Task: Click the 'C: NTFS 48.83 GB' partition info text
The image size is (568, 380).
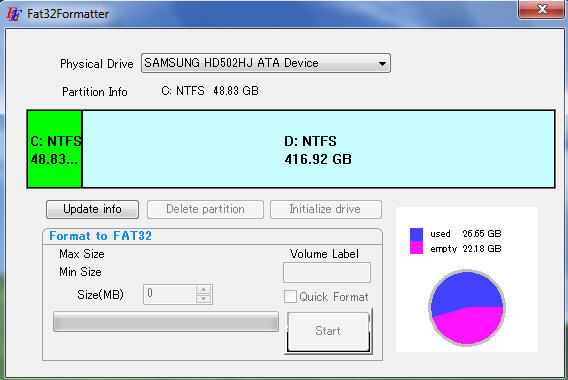Action: click(x=210, y=91)
